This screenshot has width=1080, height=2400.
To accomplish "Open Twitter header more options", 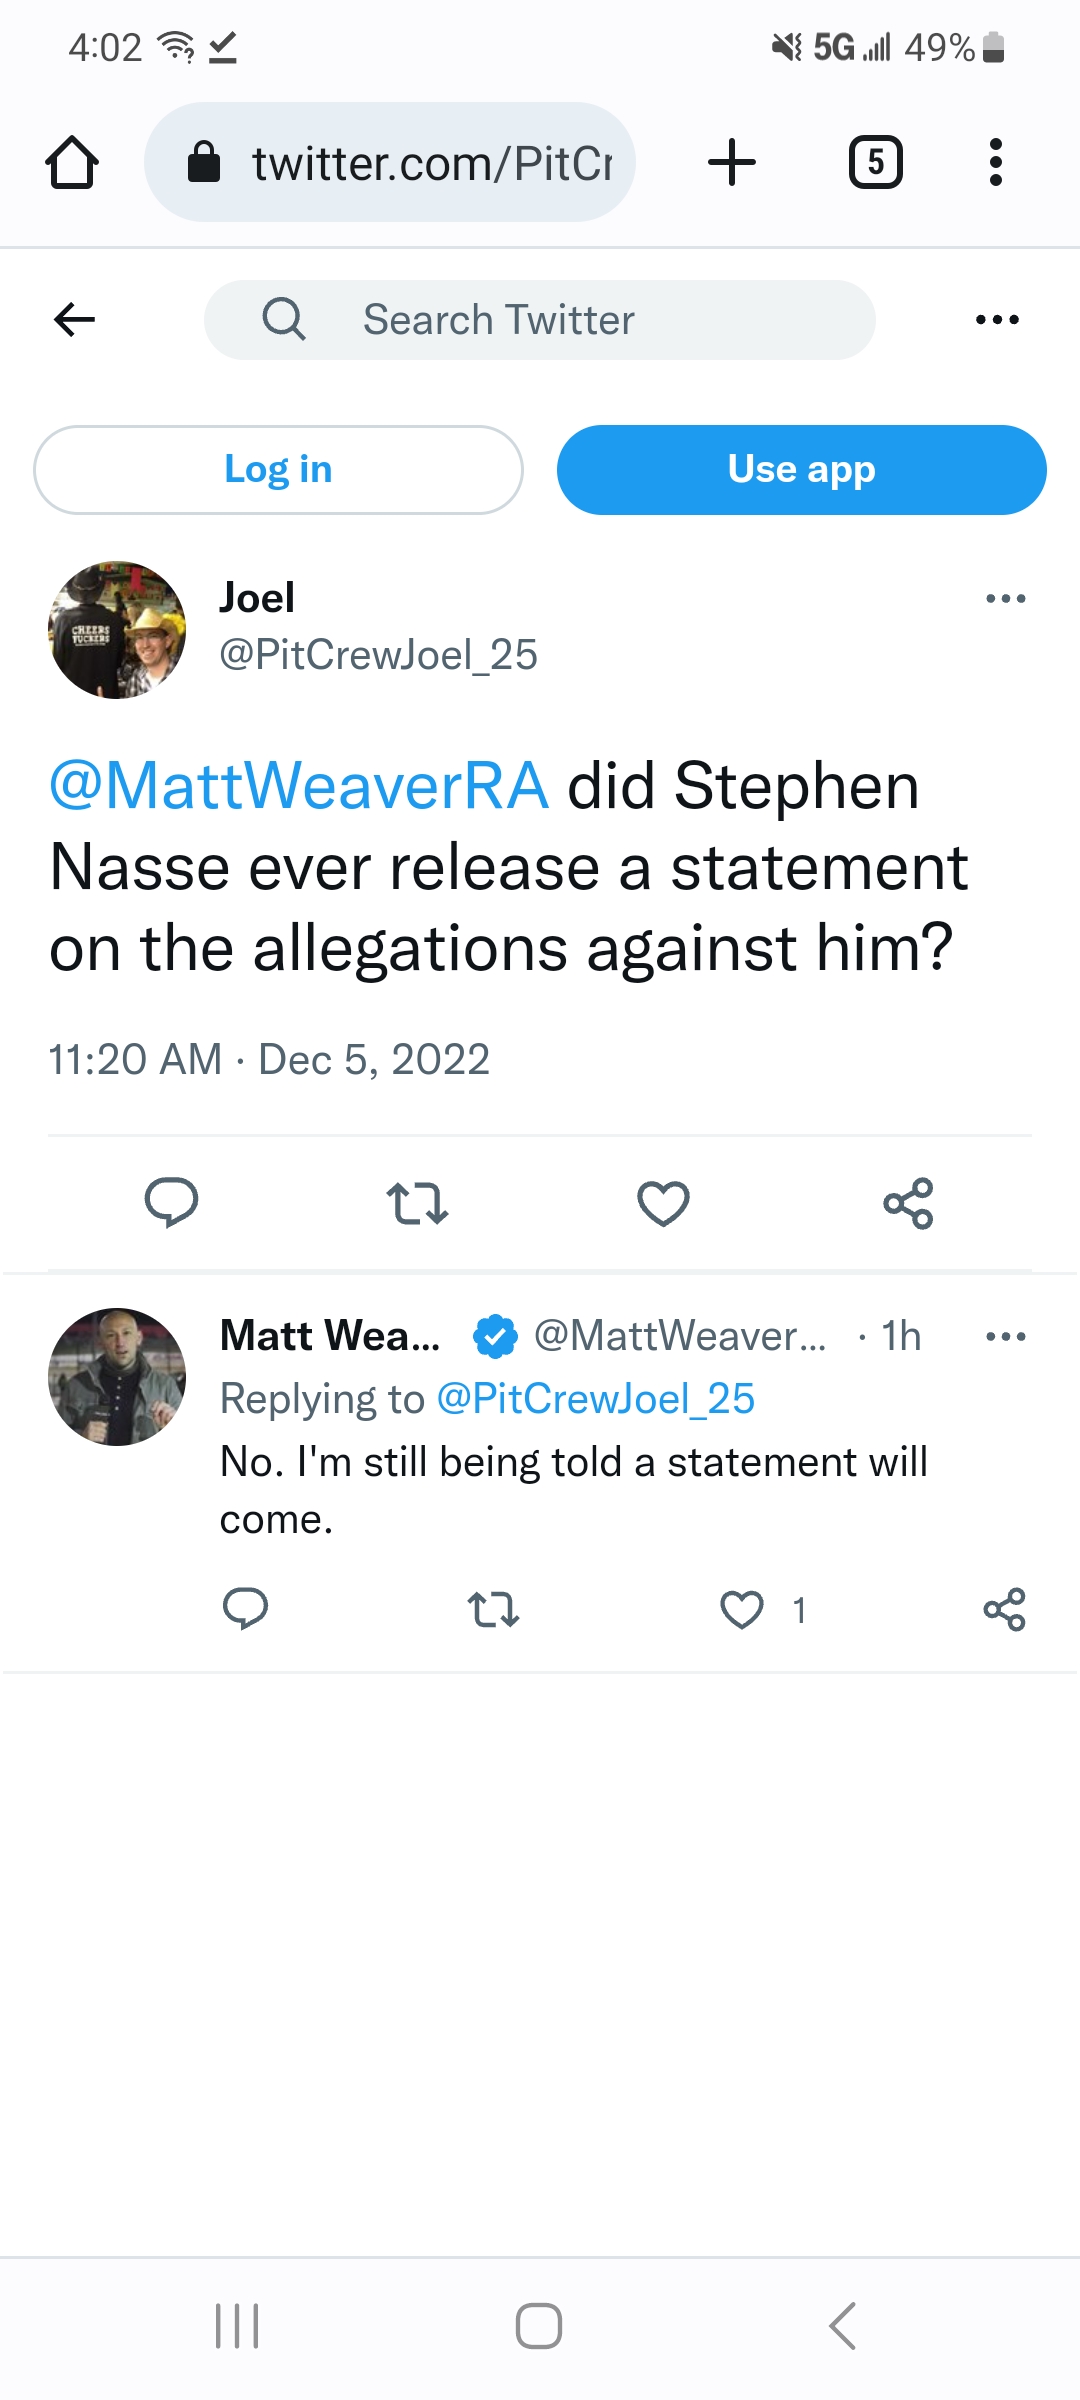I will tap(997, 320).
